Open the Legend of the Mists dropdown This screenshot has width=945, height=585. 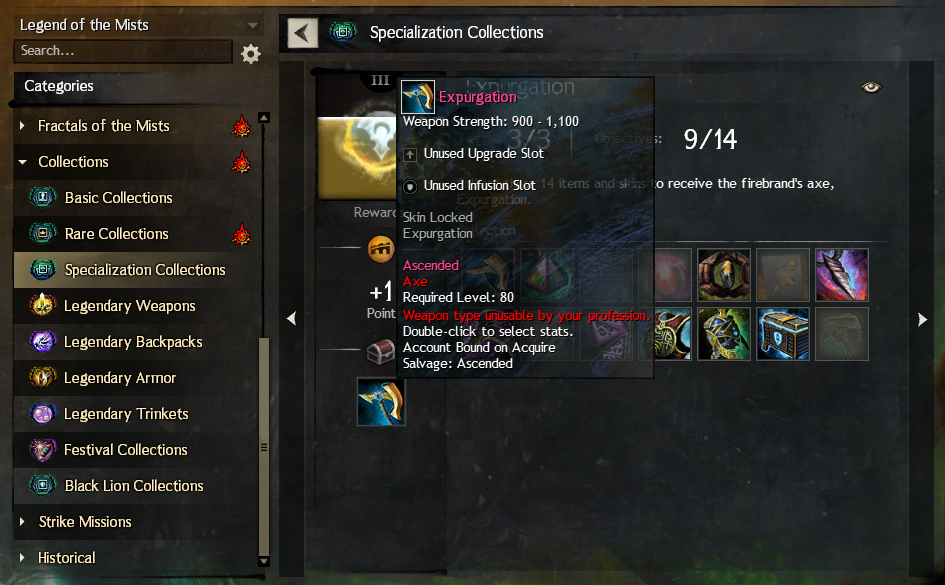pyautogui.click(x=139, y=25)
